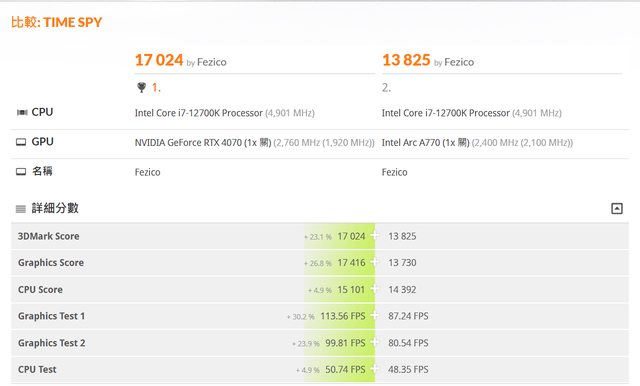This screenshot has height=386, width=640.
Task: Click the plus marker on Graphics Score row
Action: (x=374, y=262)
